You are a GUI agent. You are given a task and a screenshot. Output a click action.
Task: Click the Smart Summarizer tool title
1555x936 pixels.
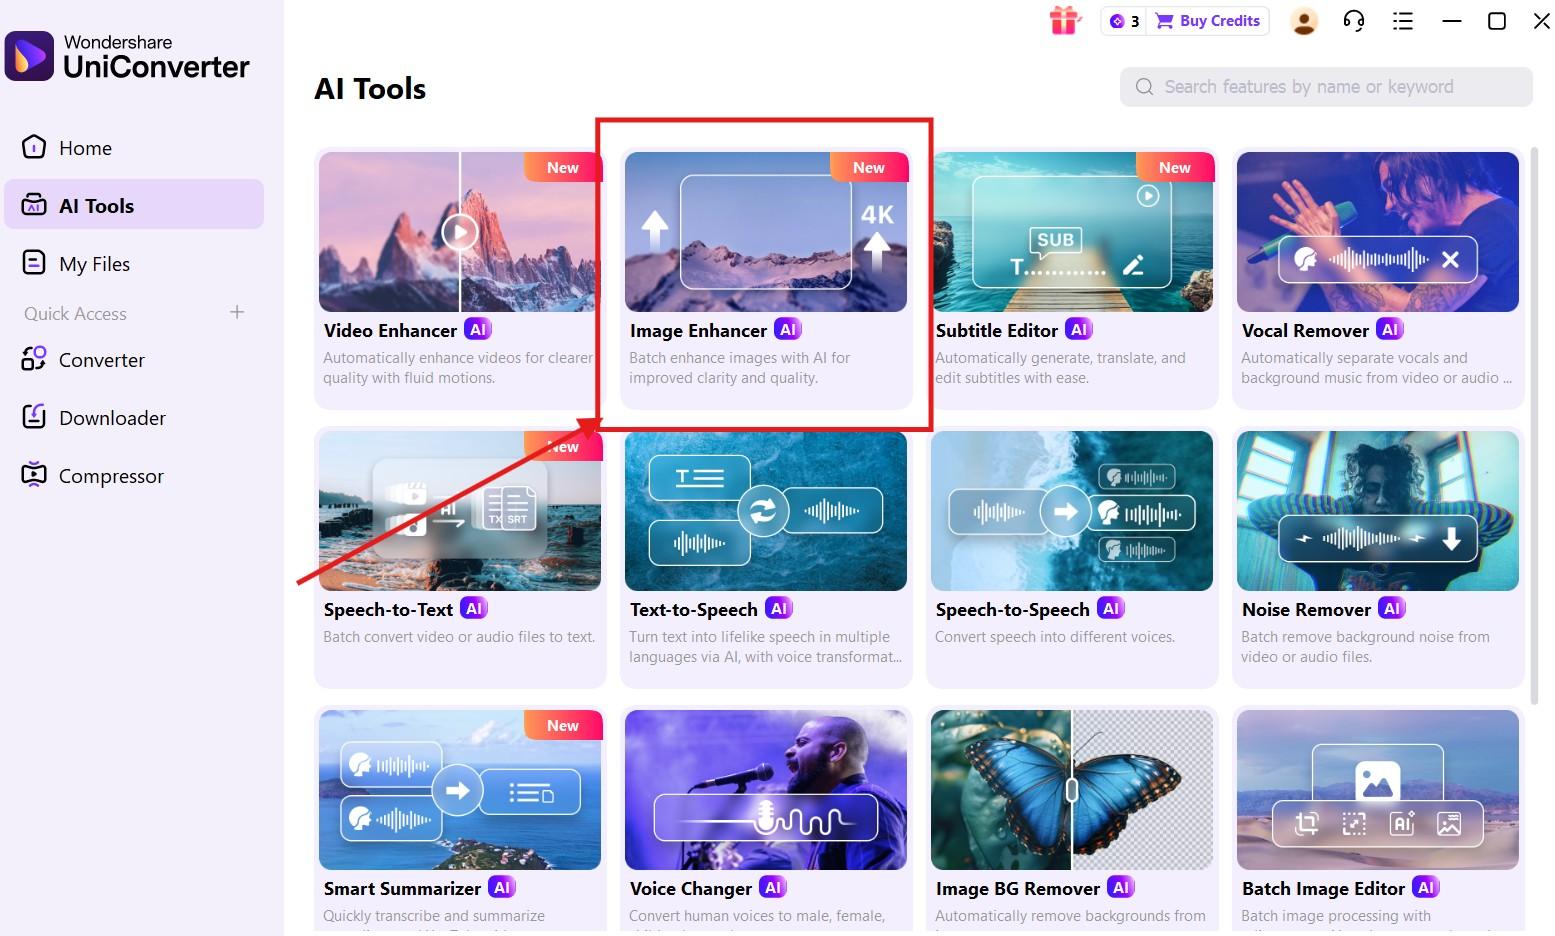402,888
